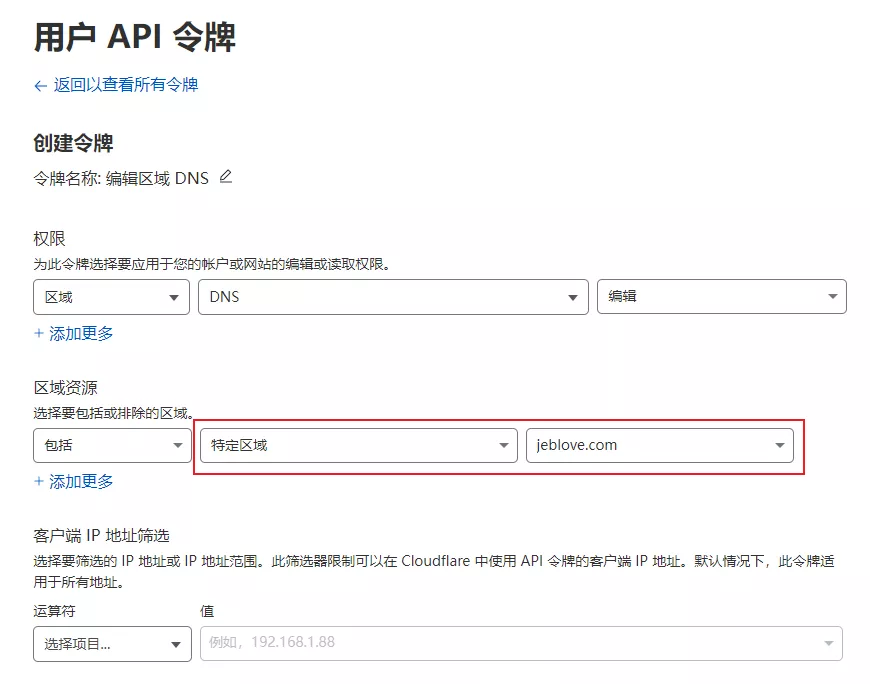Click the IP value field '例如, 192.168.1.88'
Screen dimensions: 870x684
click(521, 644)
